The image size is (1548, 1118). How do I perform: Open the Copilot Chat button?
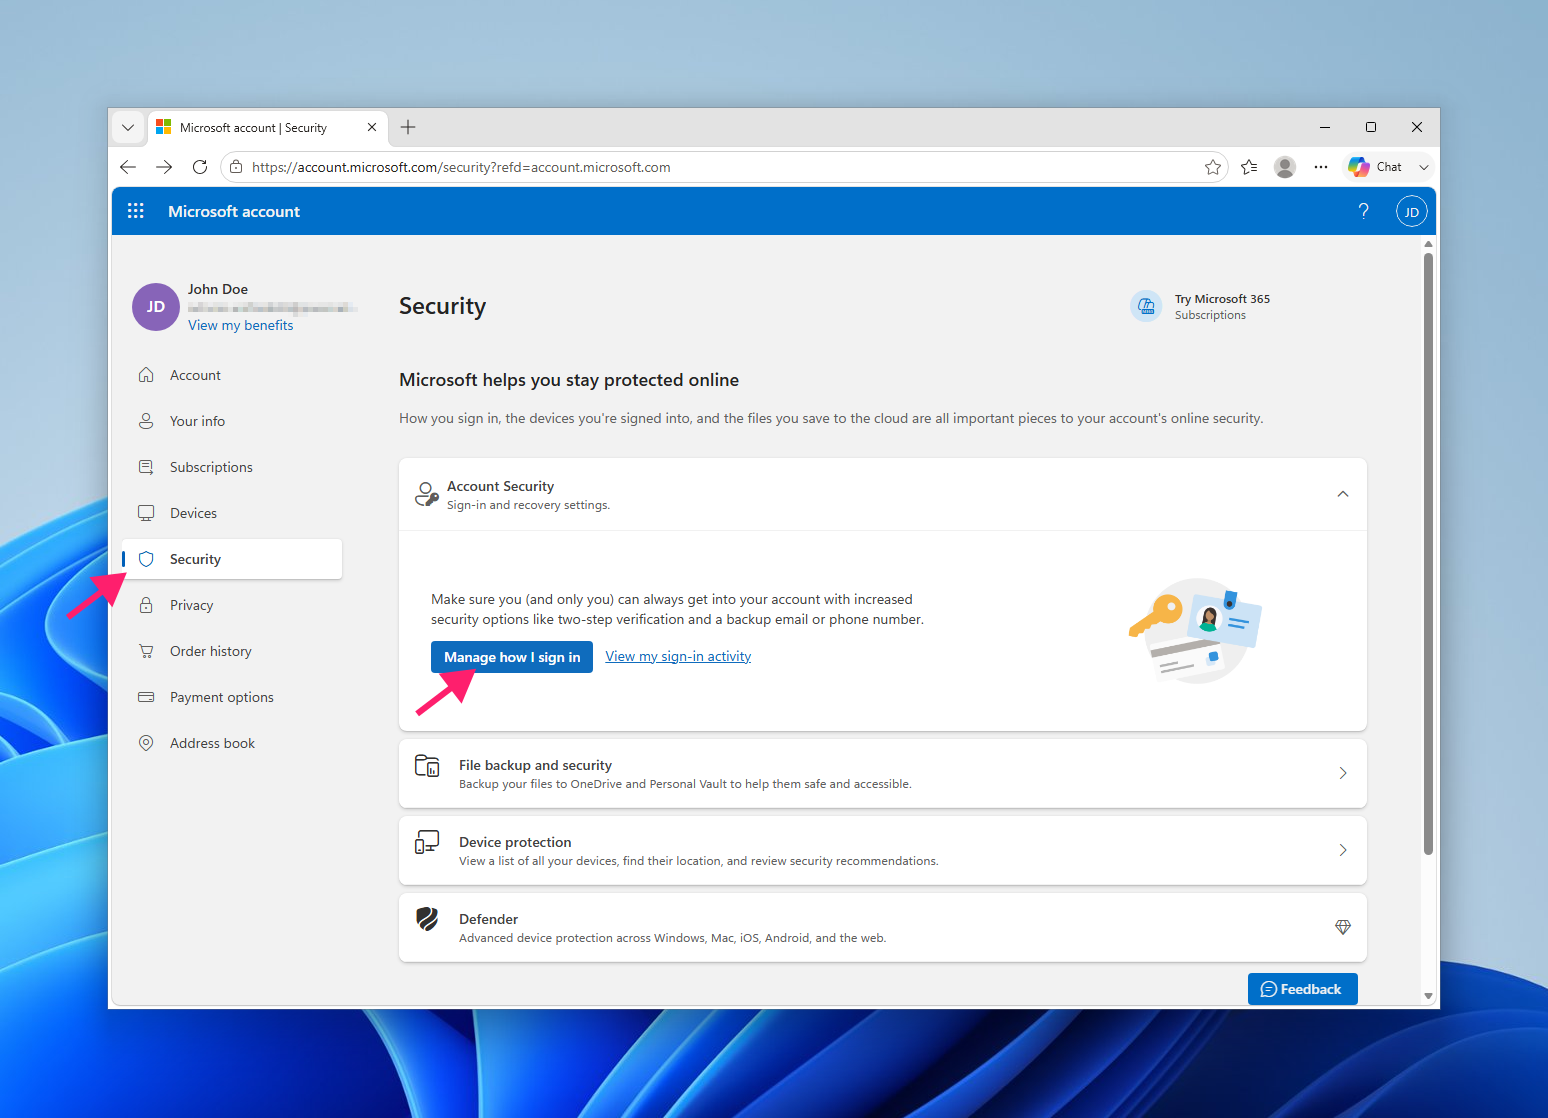pos(1376,167)
